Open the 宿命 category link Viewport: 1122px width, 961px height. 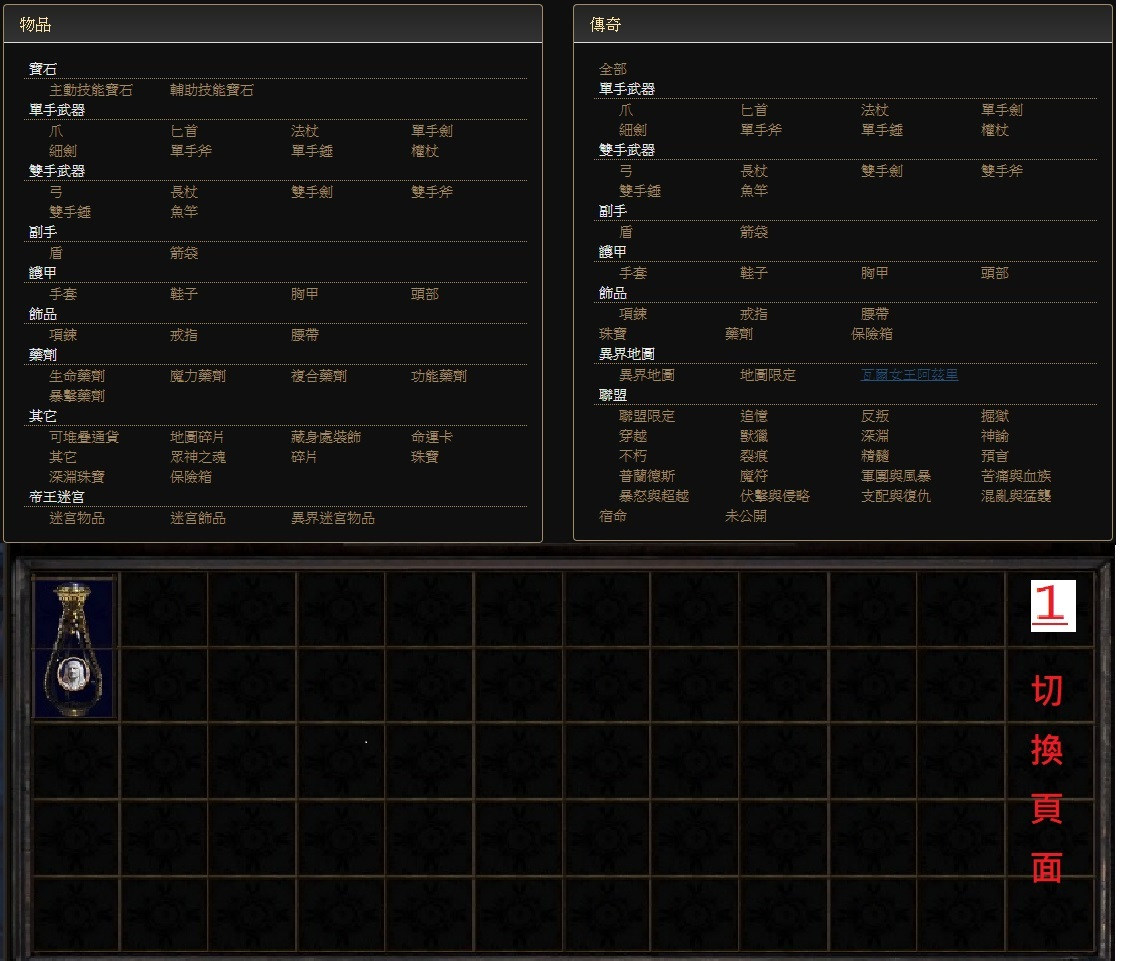[x=613, y=516]
